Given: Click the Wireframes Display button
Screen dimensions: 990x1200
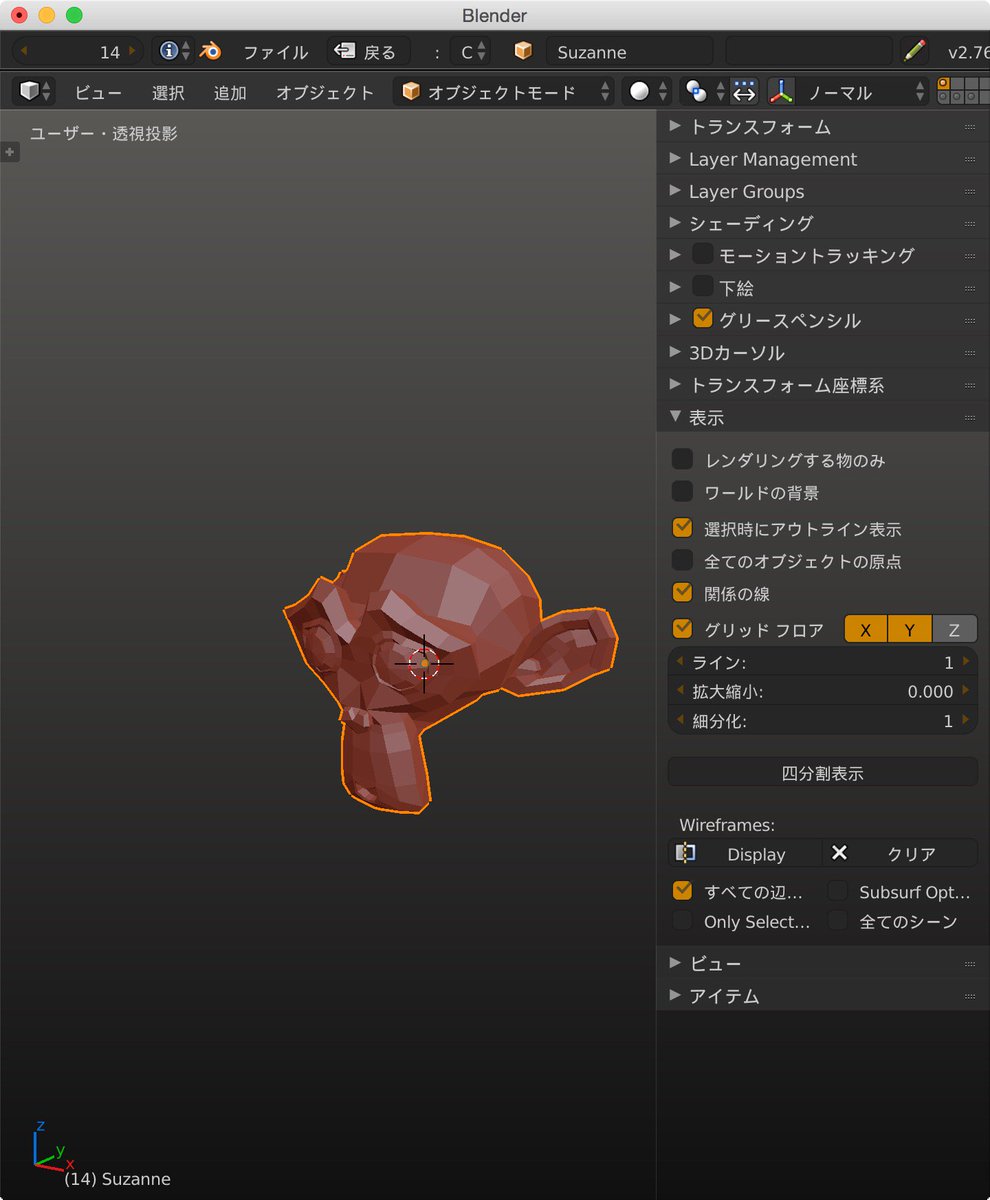Looking at the screenshot, I should click(745, 853).
